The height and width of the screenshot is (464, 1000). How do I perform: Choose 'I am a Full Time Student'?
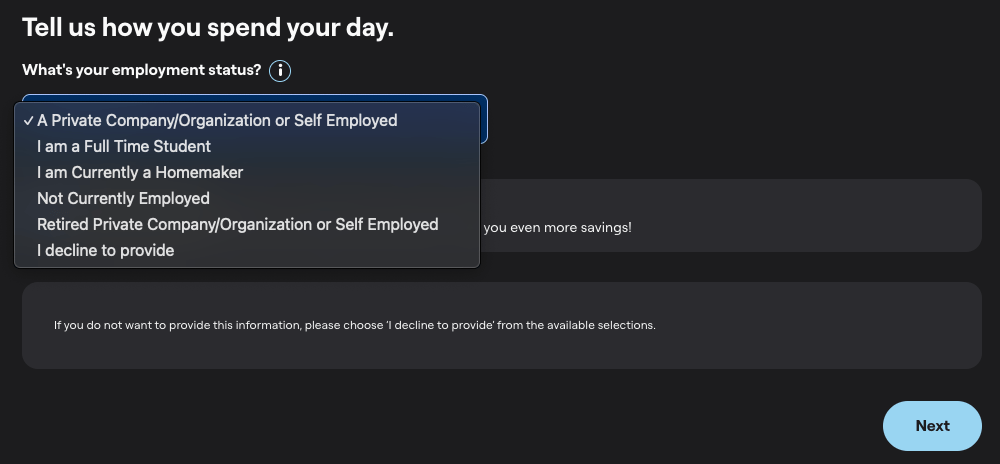pyautogui.click(x=124, y=147)
